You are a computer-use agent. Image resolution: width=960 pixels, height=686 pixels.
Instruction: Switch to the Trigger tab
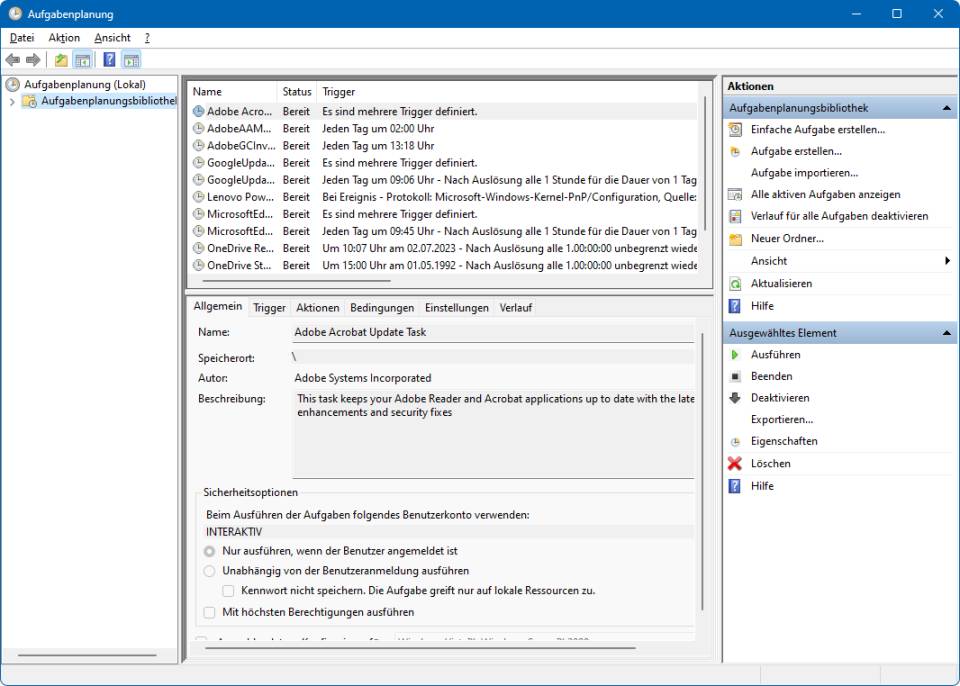(x=268, y=307)
